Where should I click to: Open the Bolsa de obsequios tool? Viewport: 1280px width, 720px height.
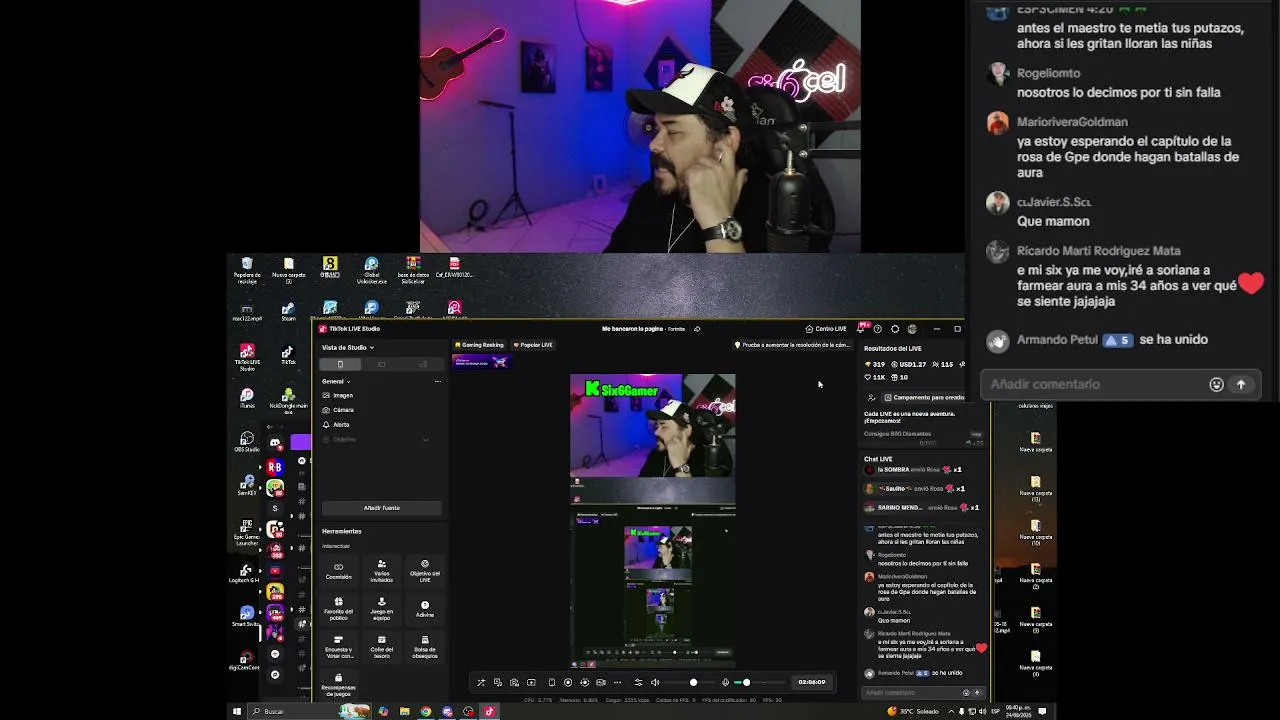tap(425, 646)
